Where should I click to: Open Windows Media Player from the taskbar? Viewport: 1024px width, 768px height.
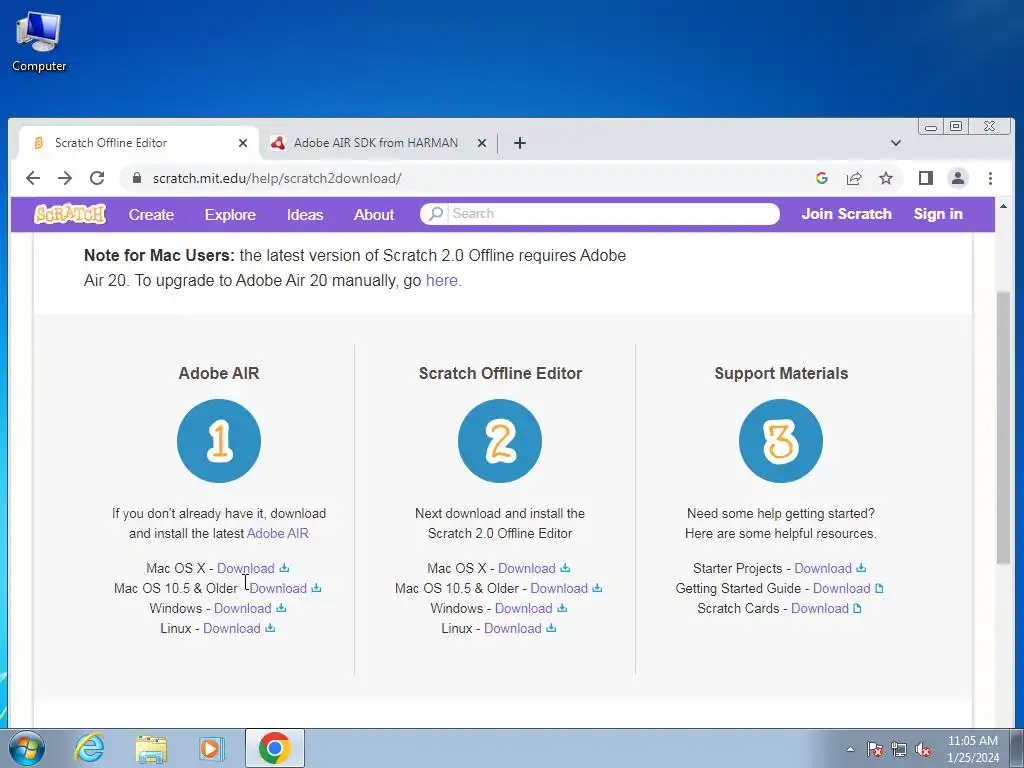pyautogui.click(x=212, y=748)
